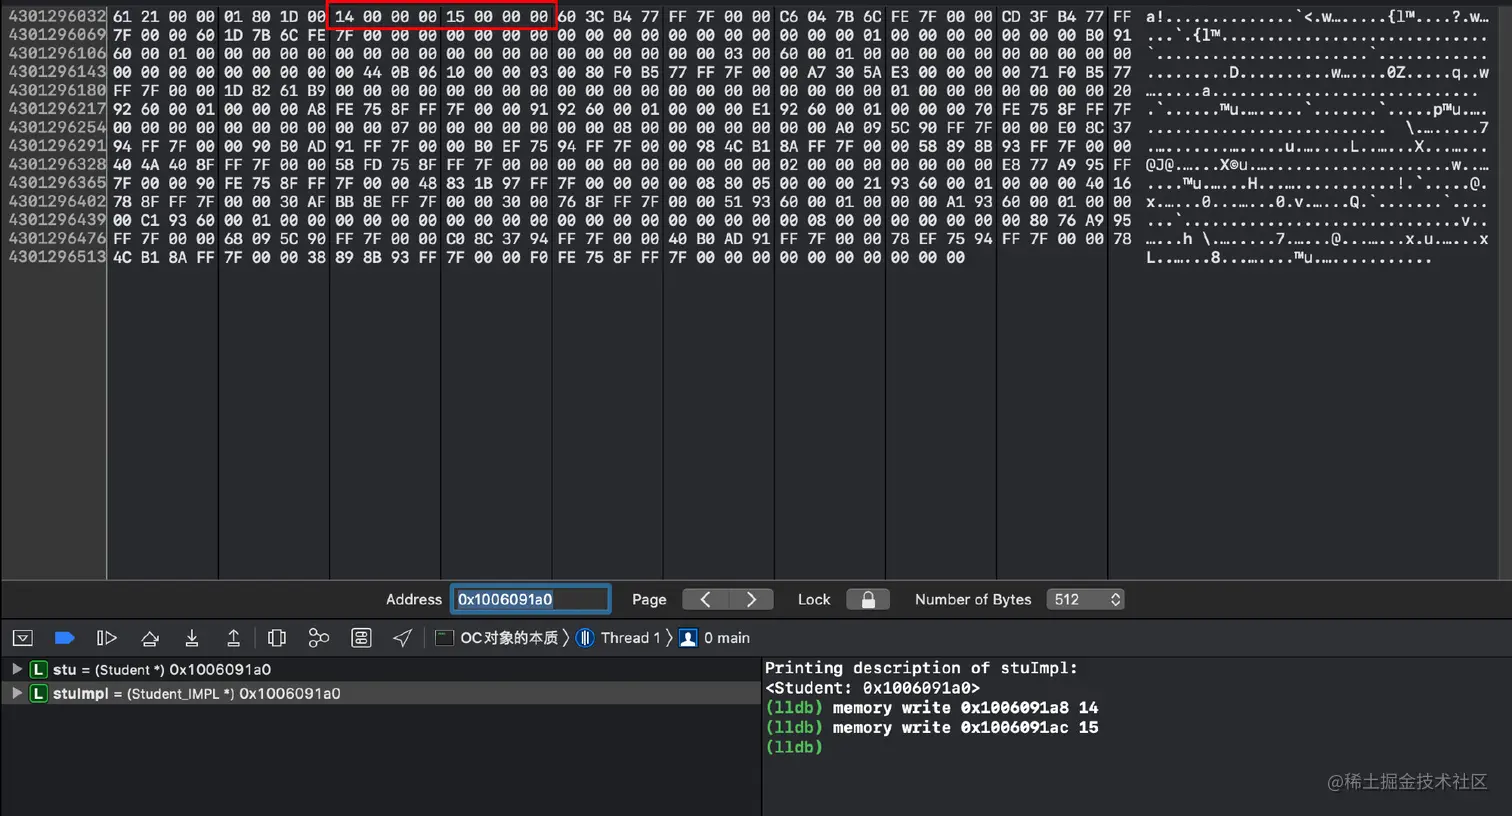Click console command 'memory write 0x1006091a8 14'
The height and width of the screenshot is (816, 1512).
click(965, 707)
